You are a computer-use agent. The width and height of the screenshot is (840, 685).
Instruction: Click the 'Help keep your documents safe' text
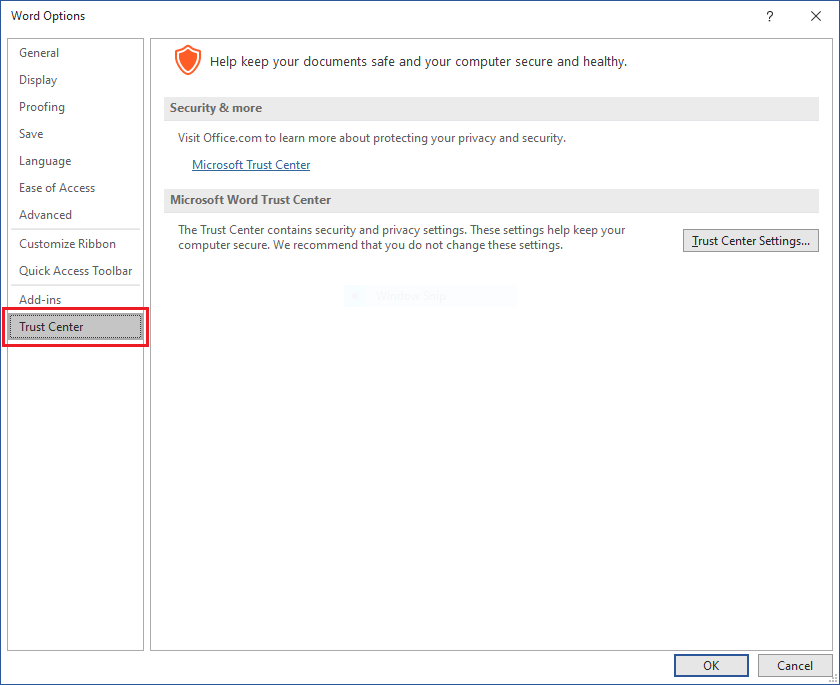point(418,62)
